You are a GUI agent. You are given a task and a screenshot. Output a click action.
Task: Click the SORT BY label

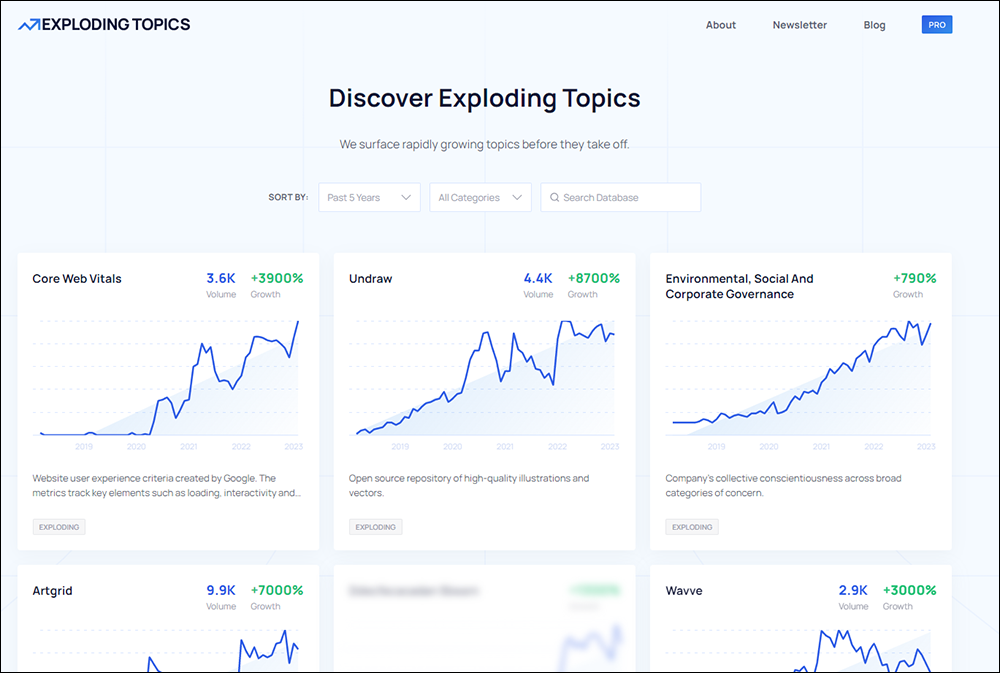point(288,198)
